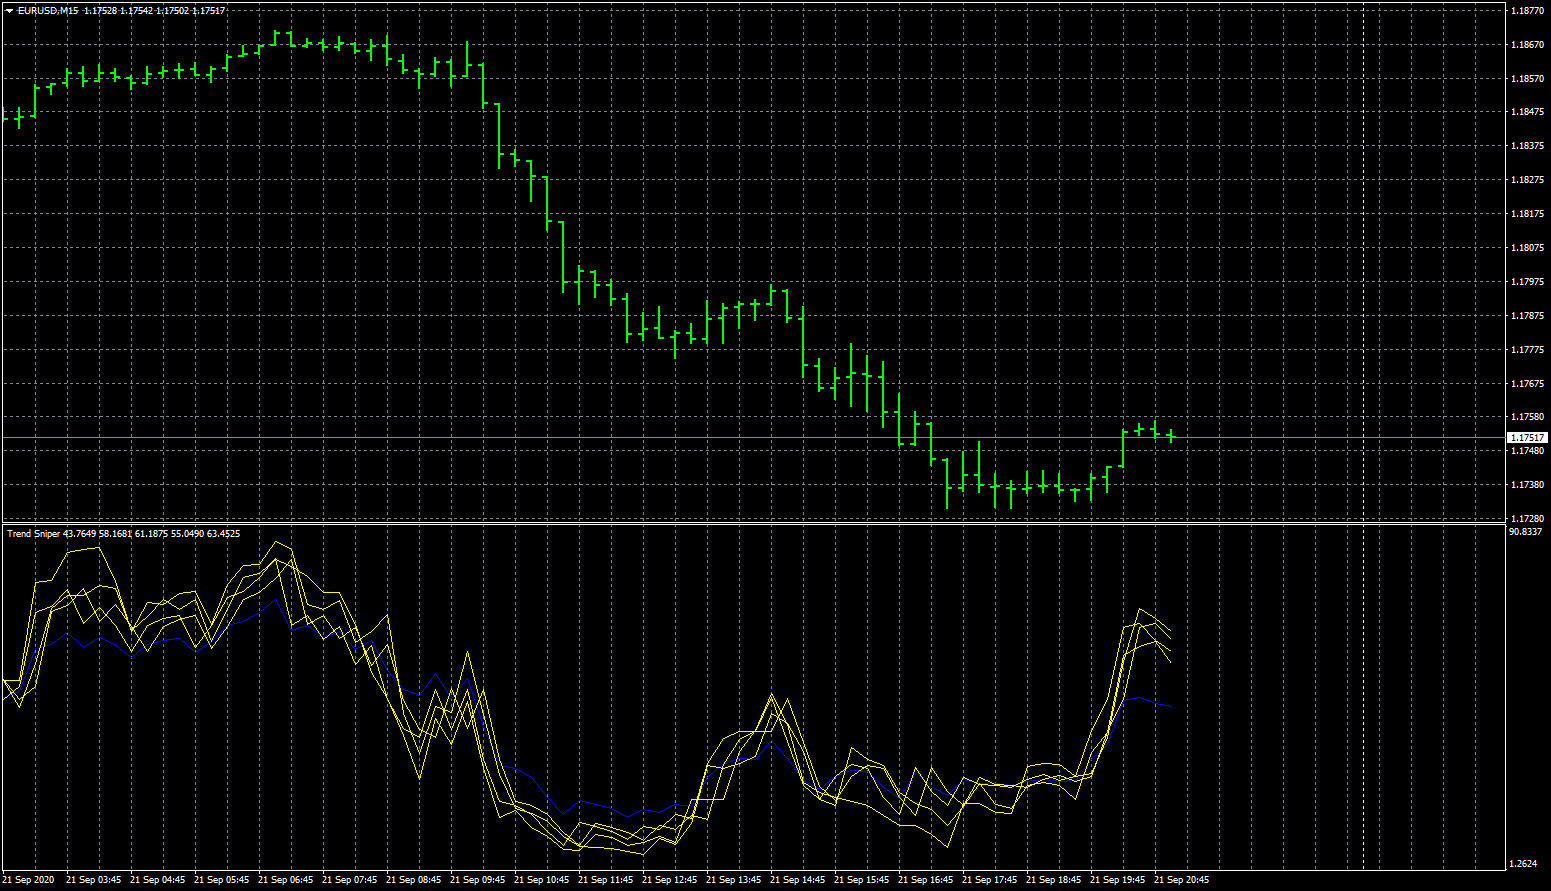Screen dimensions: 1551x891
Task: Click the 21 Sep 17:45 time label
Action: pyautogui.click(x=989, y=880)
